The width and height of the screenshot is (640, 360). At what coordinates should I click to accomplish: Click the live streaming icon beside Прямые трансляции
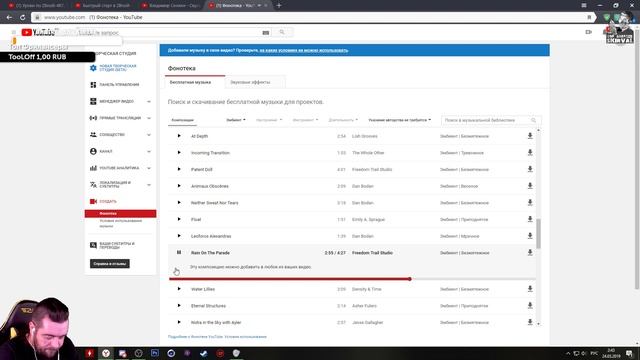click(x=93, y=118)
